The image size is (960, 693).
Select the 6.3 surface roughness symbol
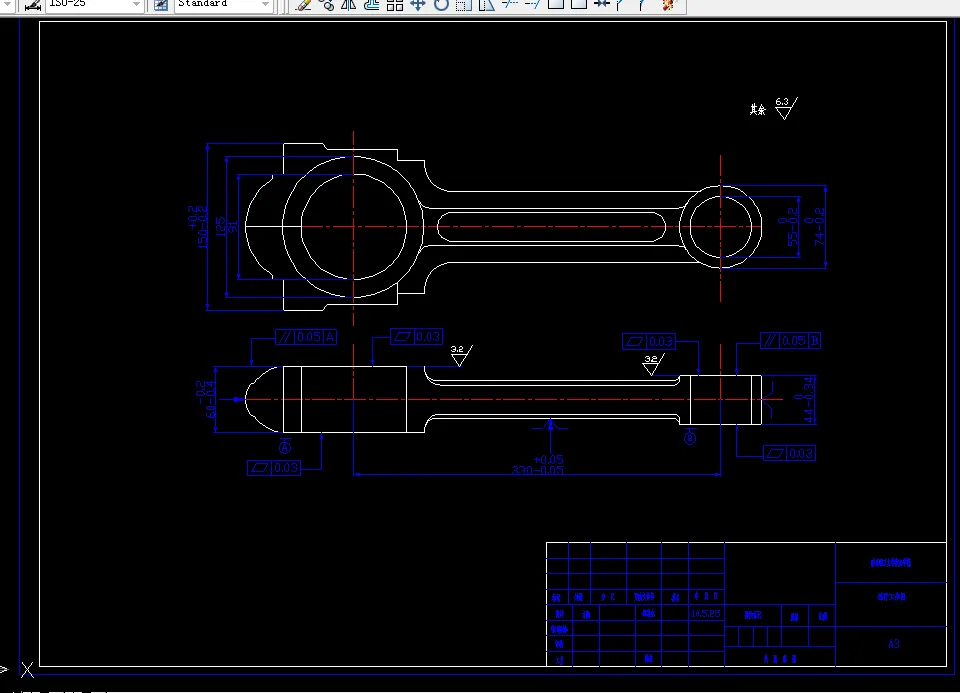click(786, 108)
